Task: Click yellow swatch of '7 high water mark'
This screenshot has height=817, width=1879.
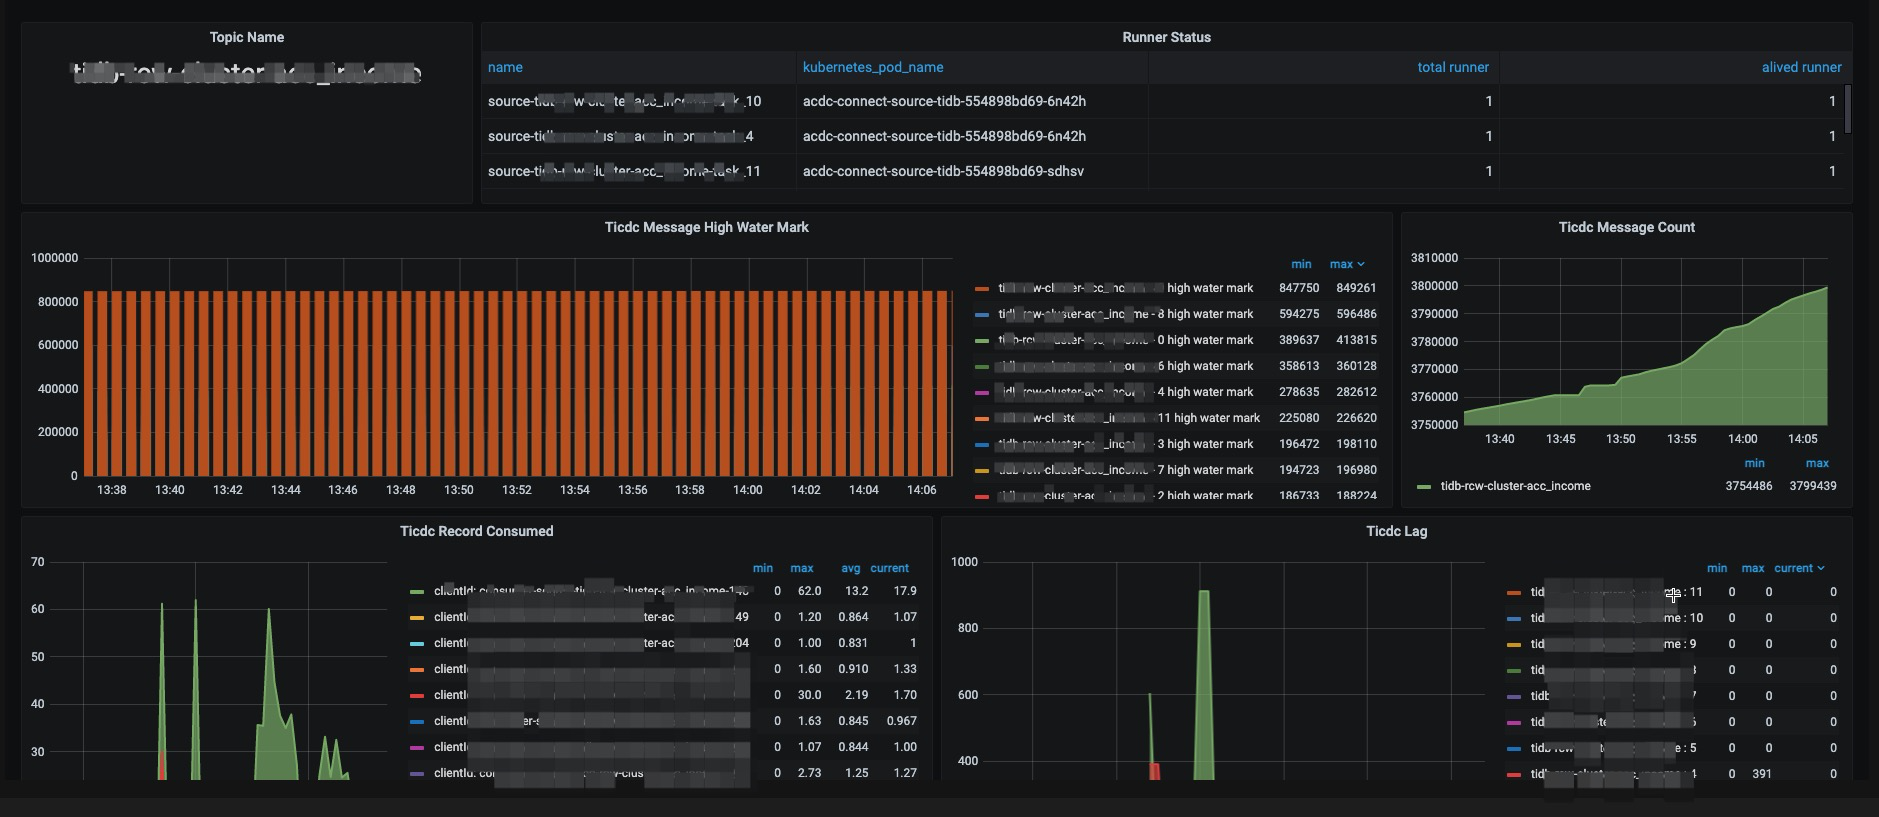Action: (982, 470)
